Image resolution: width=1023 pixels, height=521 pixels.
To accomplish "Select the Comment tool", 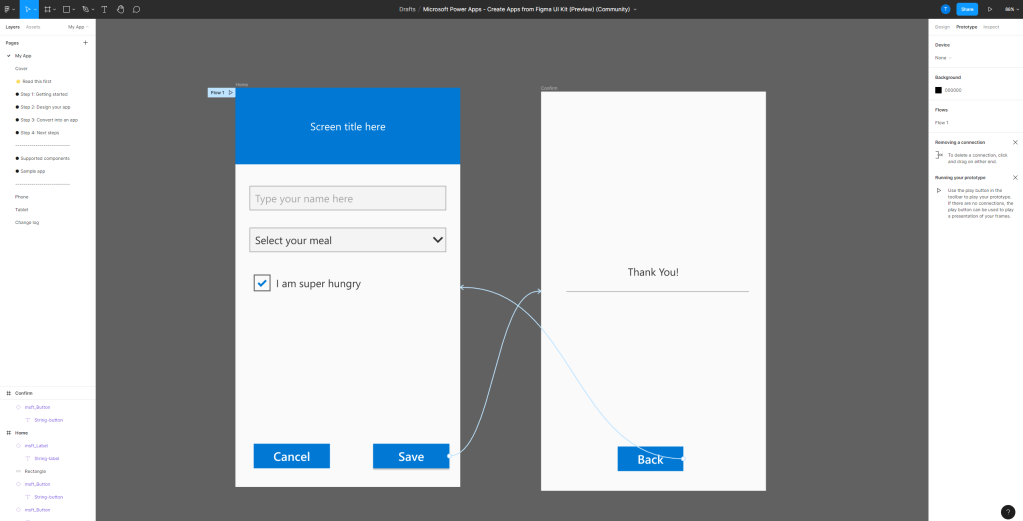I will [136, 9].
